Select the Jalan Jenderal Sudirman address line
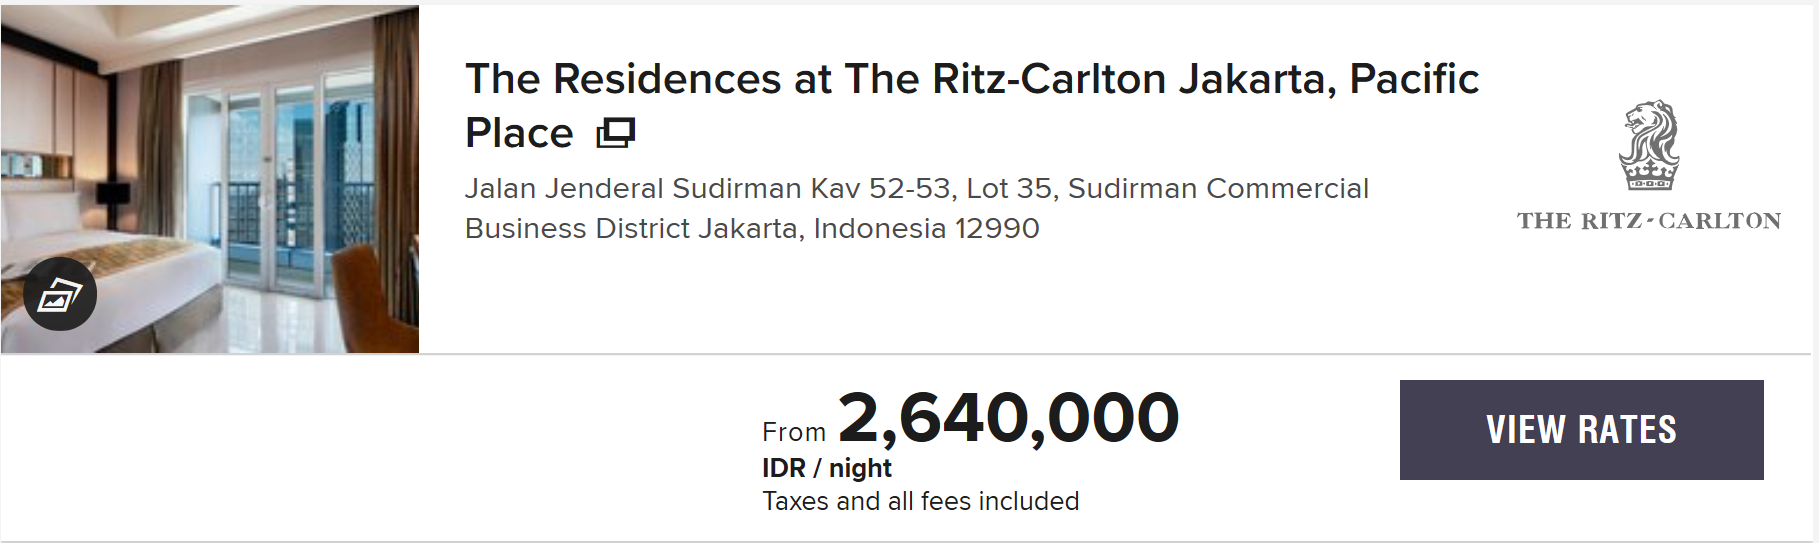The height and width of the screenshot is (543, 1819). pyautogui.click(x=917, y=188)
